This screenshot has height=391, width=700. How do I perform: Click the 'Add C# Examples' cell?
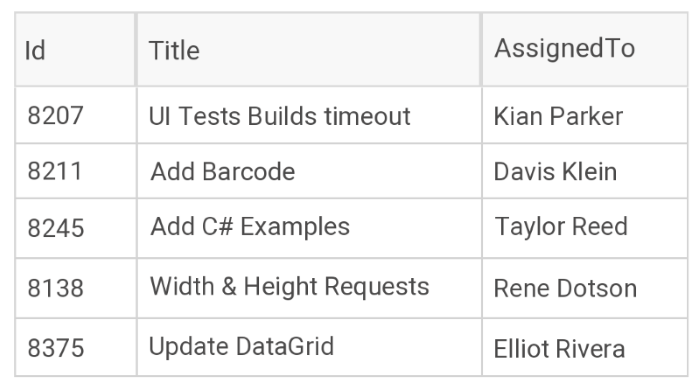[x=309, y=228]
